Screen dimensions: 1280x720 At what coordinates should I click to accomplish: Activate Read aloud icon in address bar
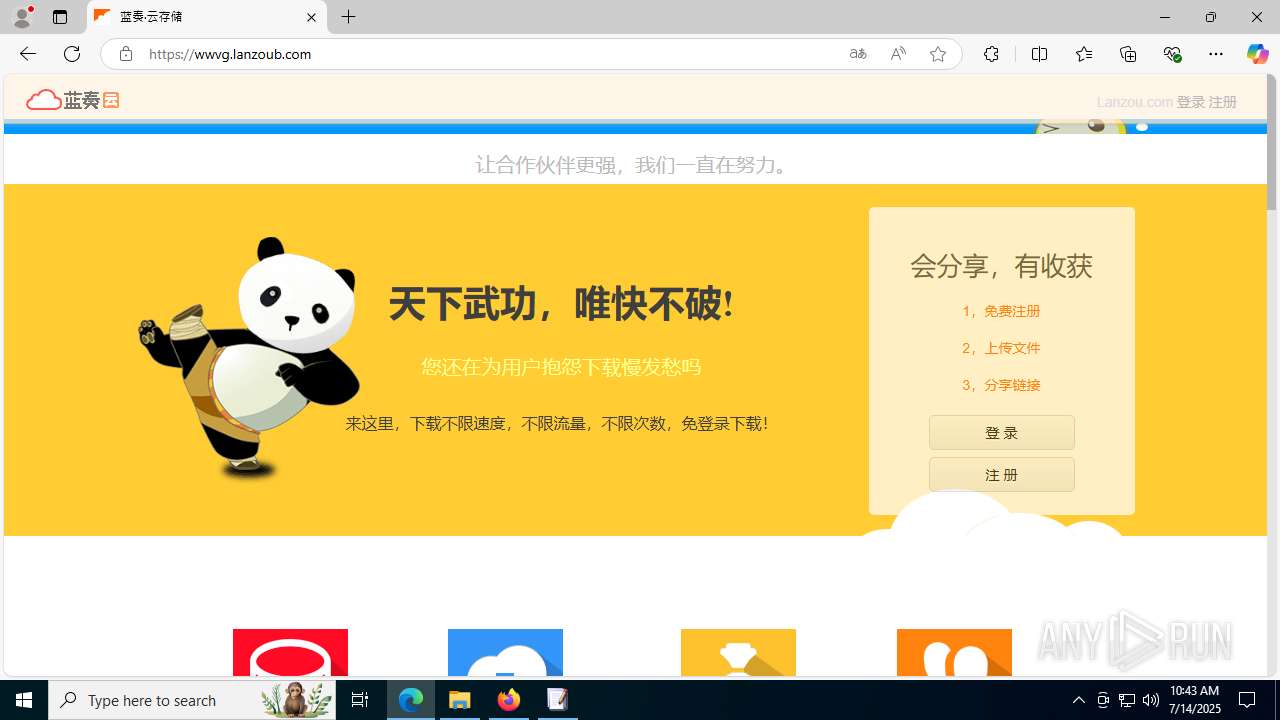point(898,54)
